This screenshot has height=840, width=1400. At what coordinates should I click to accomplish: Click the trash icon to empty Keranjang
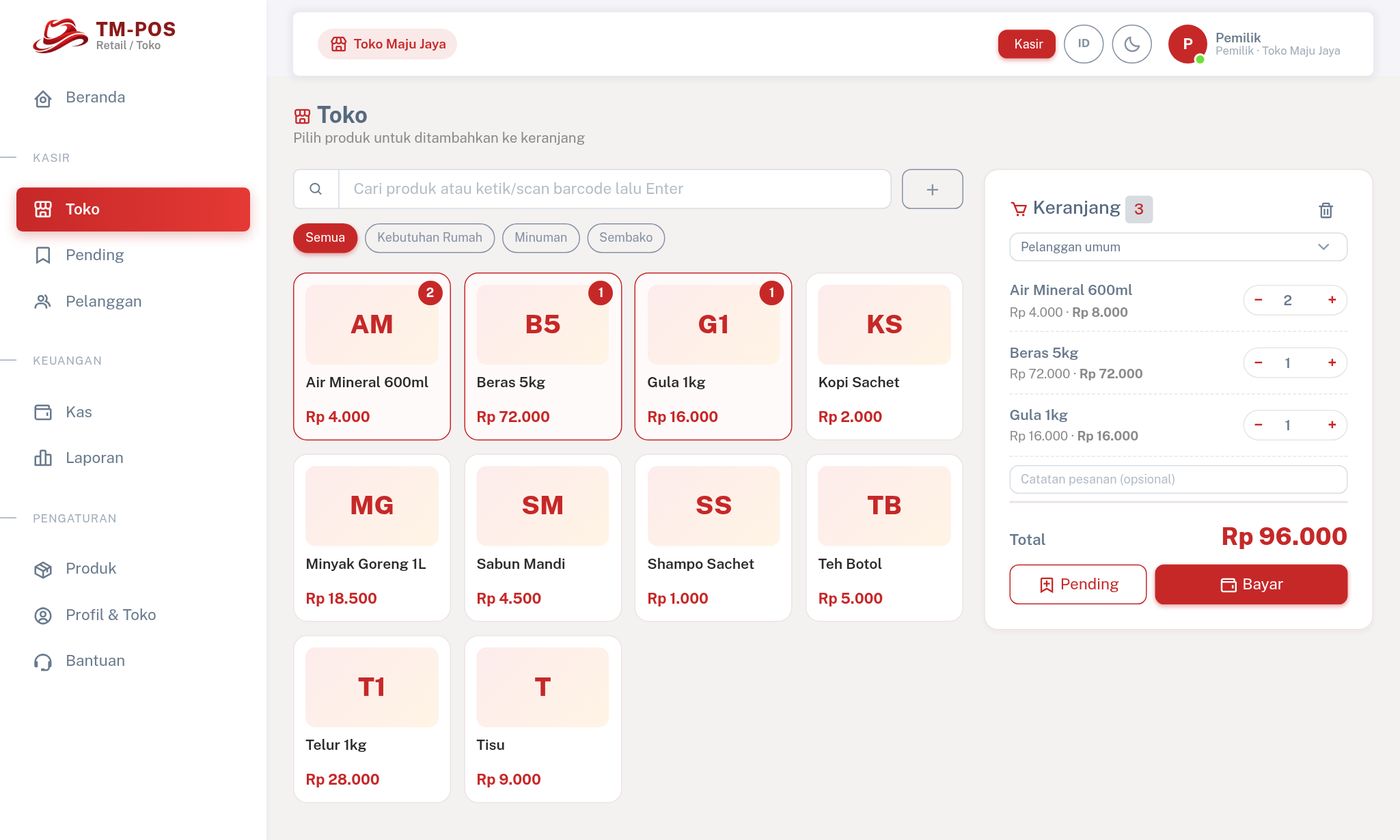(1326, 210)
